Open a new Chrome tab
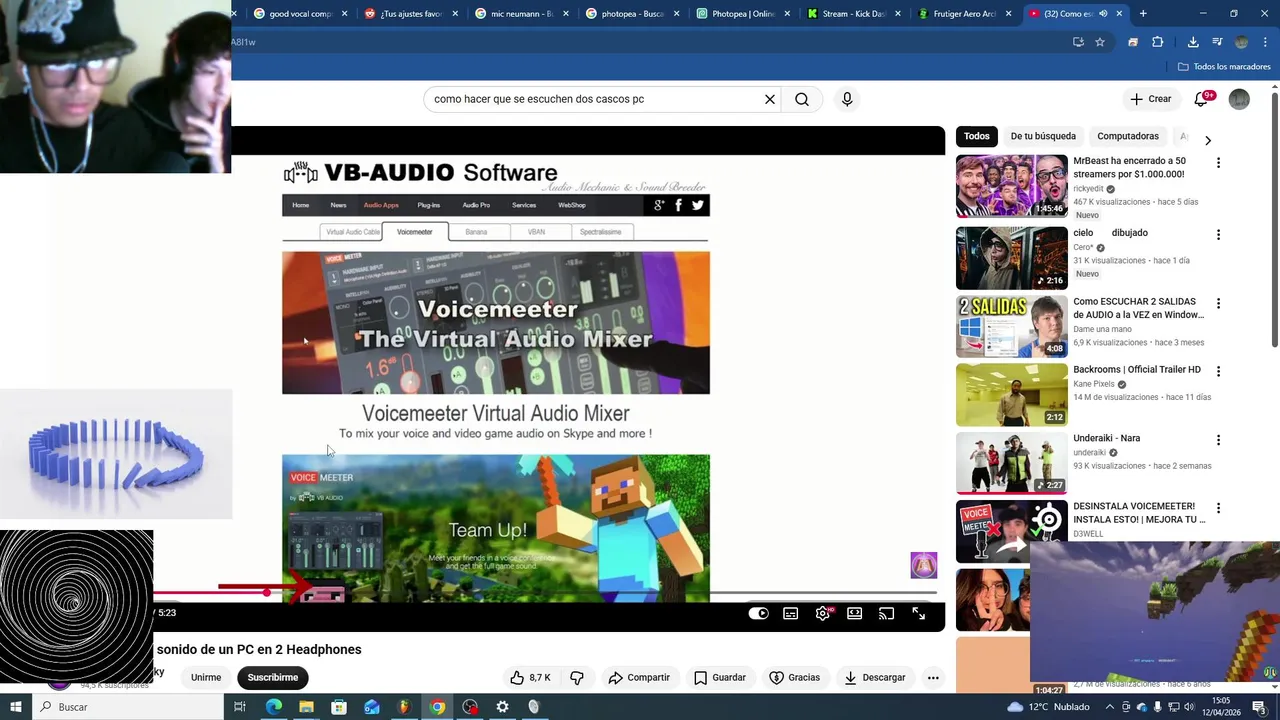The image size is (1280, 720). (1143, 14)
